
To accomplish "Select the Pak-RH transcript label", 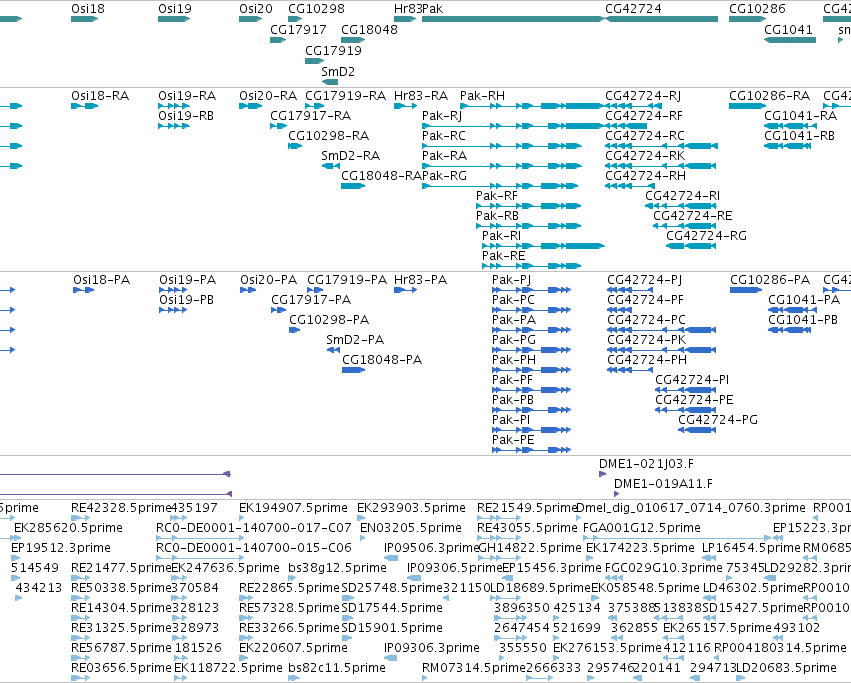I will pyautogui.click(x=482, y=96).
